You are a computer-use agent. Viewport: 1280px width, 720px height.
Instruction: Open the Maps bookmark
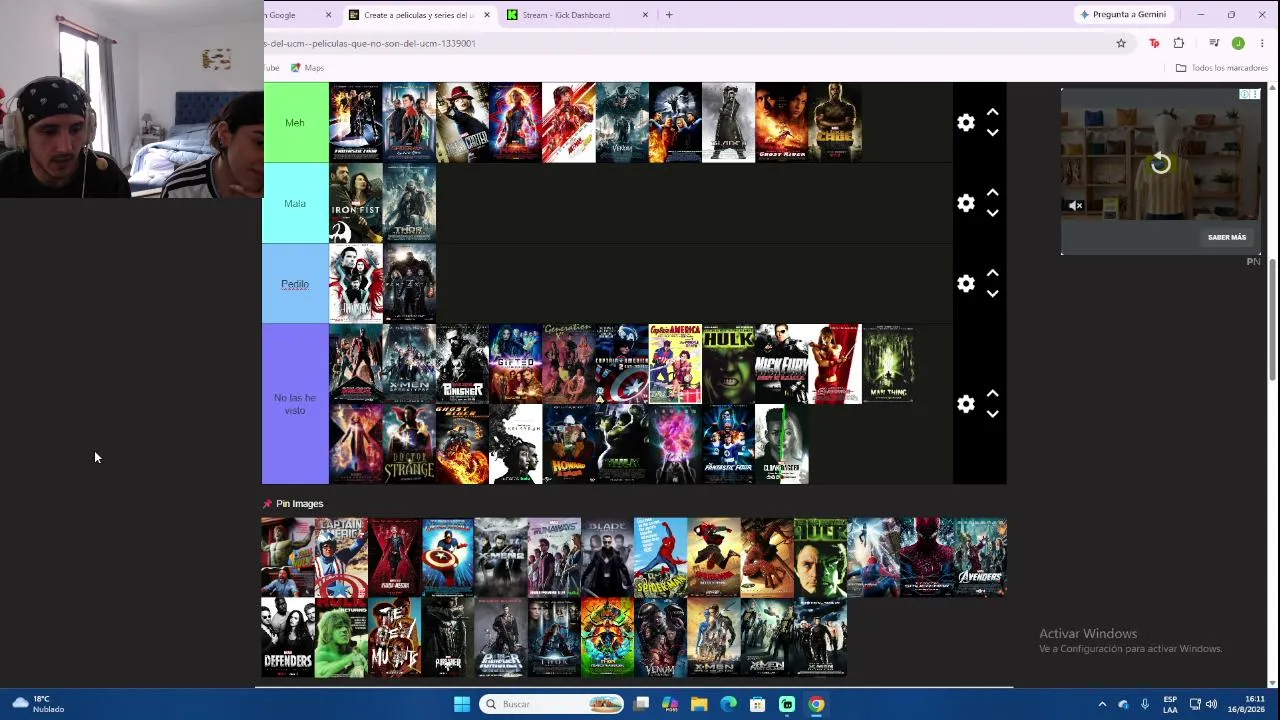307,68
